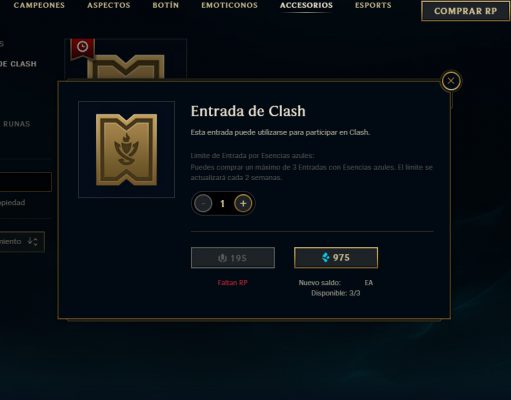Click the red clock ribbon icon
511x400 pixels.
(82, 49)
